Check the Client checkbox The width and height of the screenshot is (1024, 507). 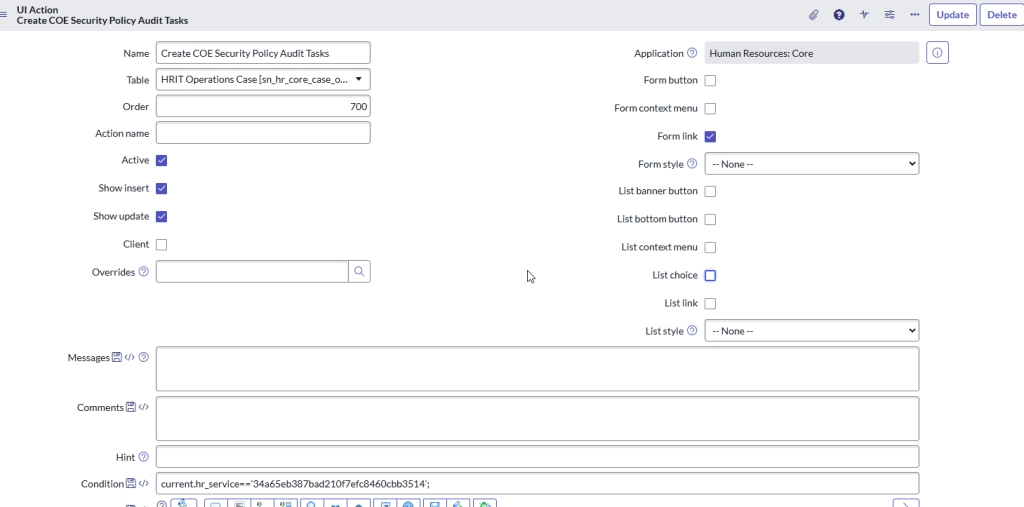point(161,244)
